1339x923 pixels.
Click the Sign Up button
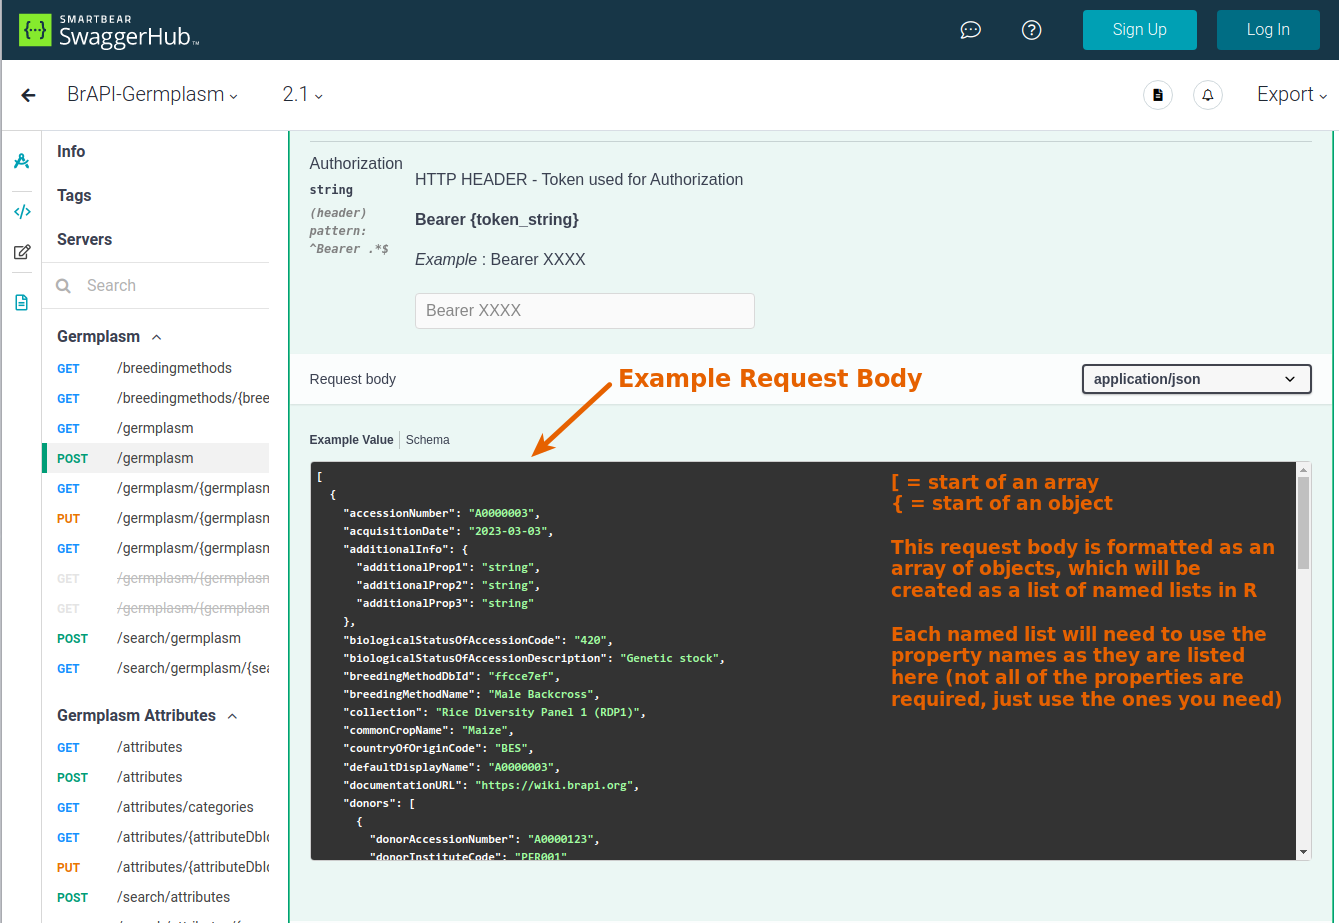(1139, 30)
